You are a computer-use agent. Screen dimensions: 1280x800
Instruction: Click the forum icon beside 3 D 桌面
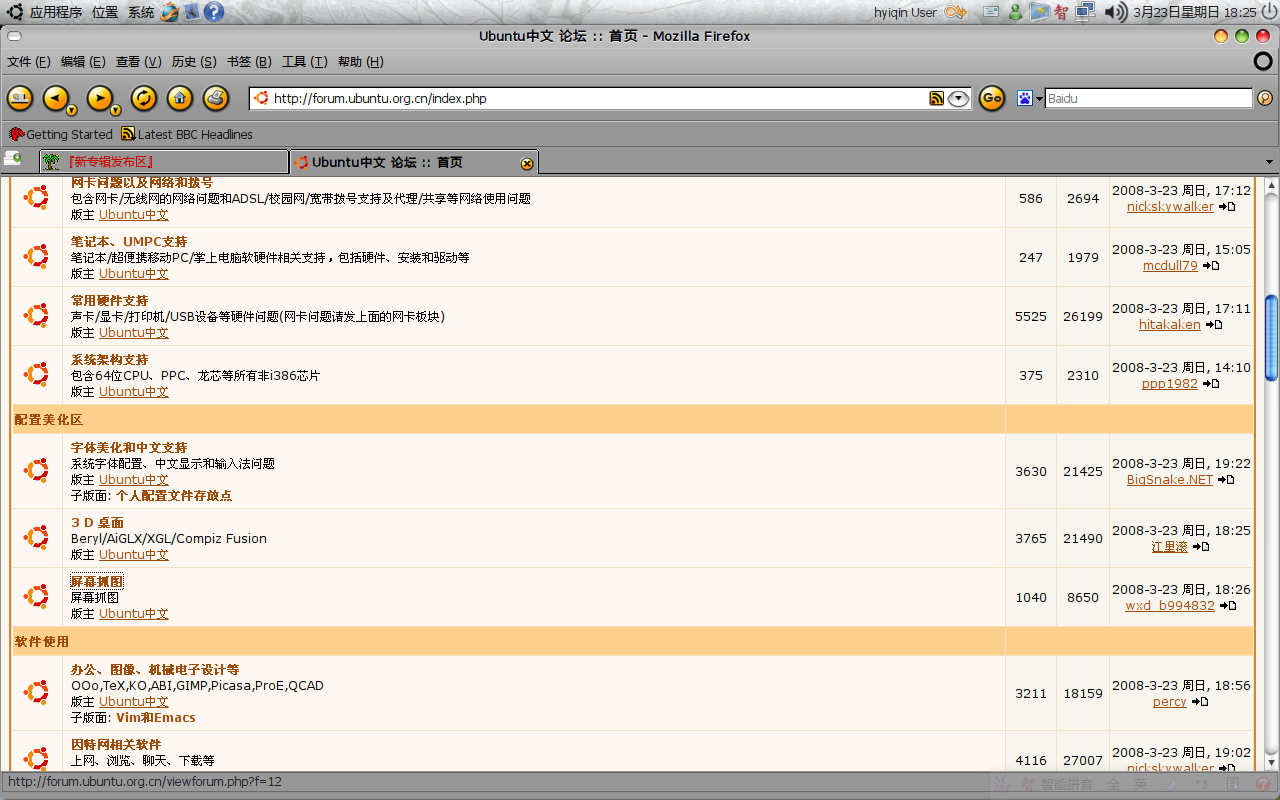[x=36, y=538]
